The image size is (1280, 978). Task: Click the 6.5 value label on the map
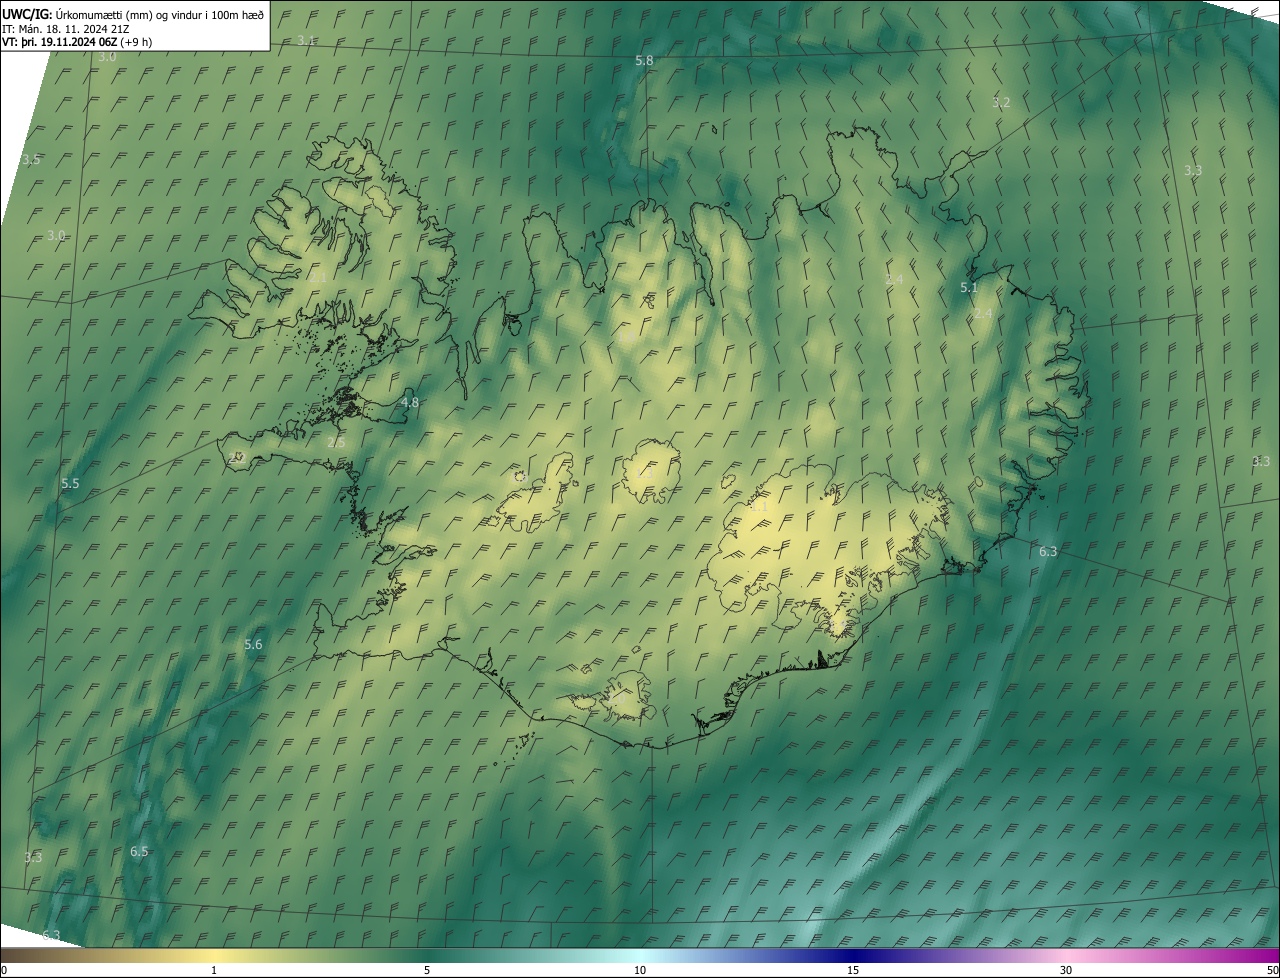139,852
